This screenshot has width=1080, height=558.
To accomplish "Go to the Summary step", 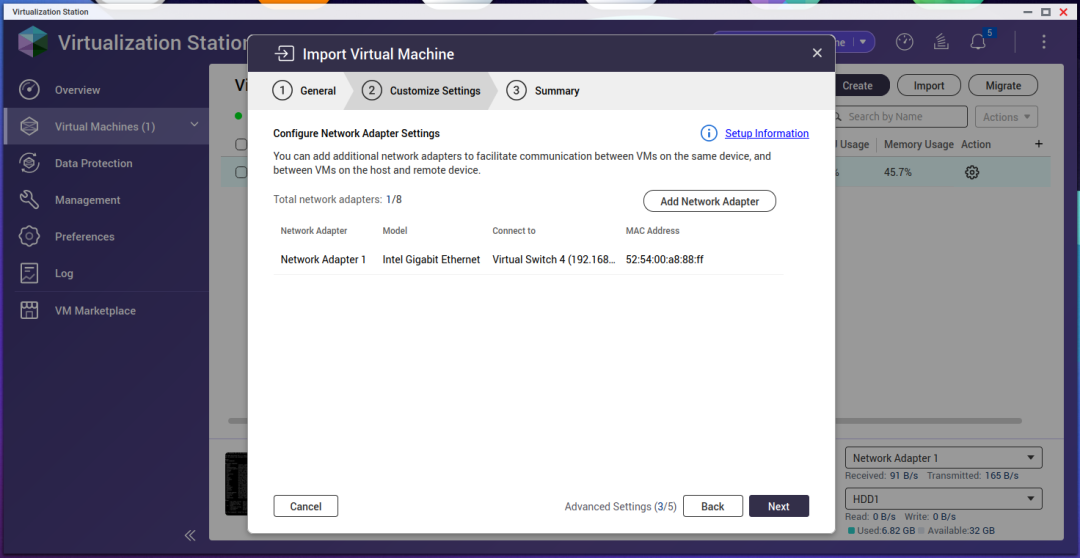I will (x=543, y=91).
